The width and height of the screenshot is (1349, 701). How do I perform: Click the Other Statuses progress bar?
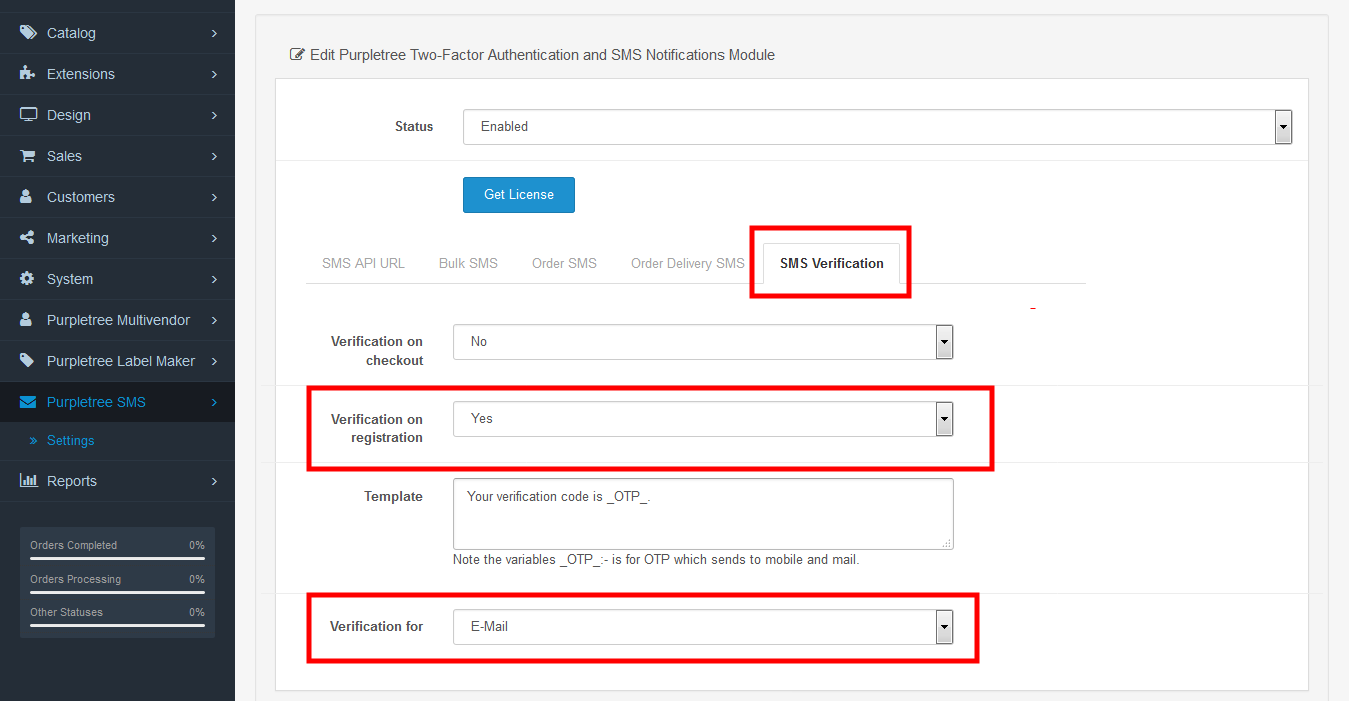(117, 626)
